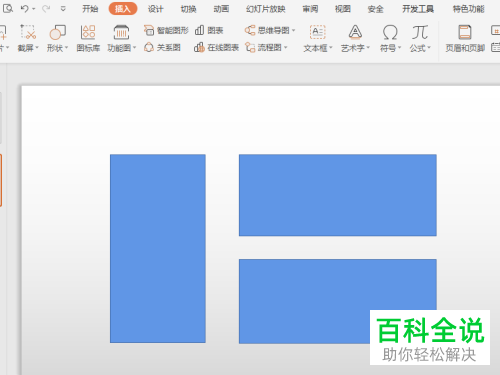Screen dimensions: 500x375
Task: Open the 开发工具 tab
Action: pos(418,9)
